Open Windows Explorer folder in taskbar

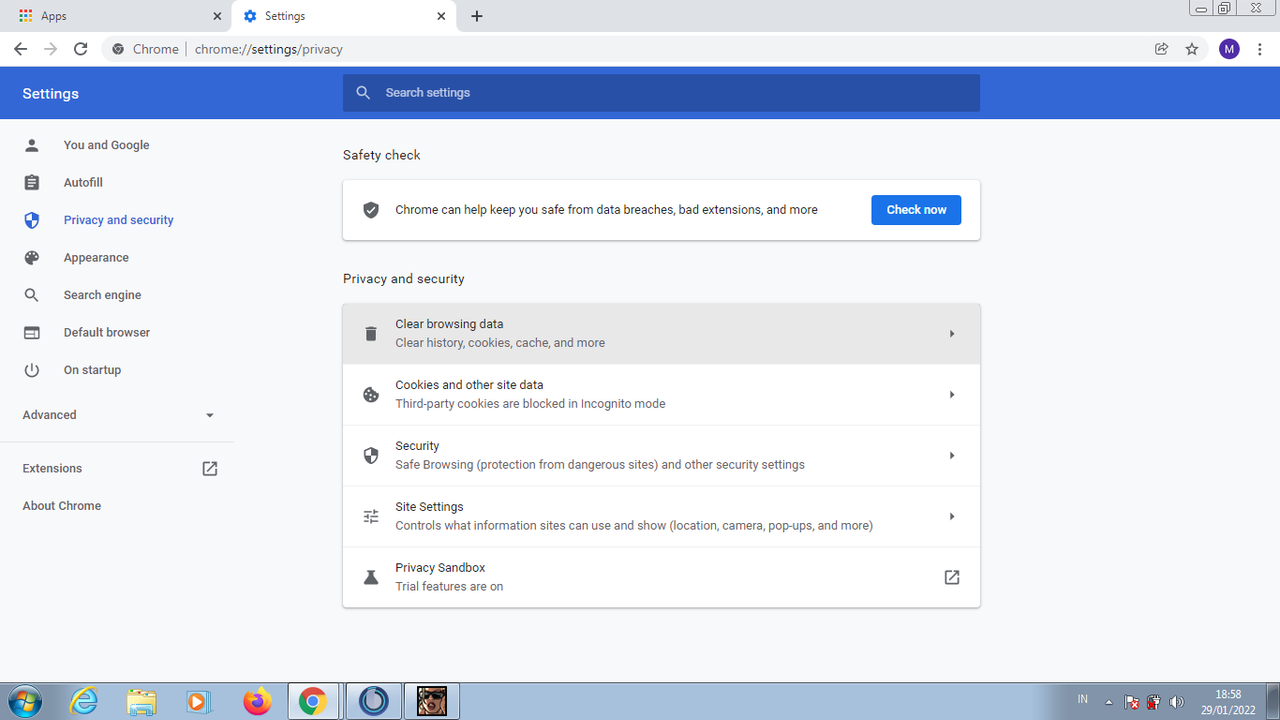tap(142, 701)
